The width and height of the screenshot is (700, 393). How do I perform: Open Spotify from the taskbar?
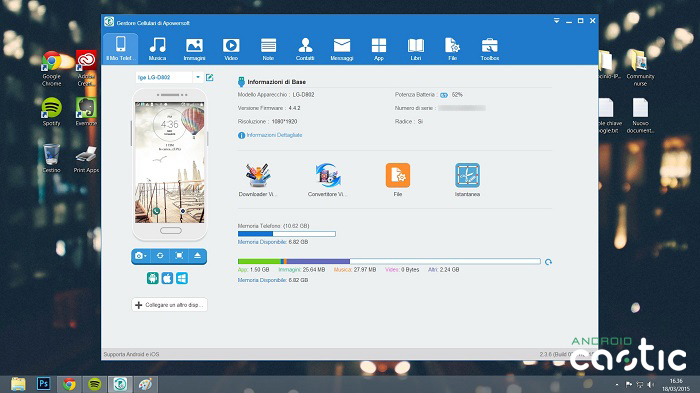point(95,384)
